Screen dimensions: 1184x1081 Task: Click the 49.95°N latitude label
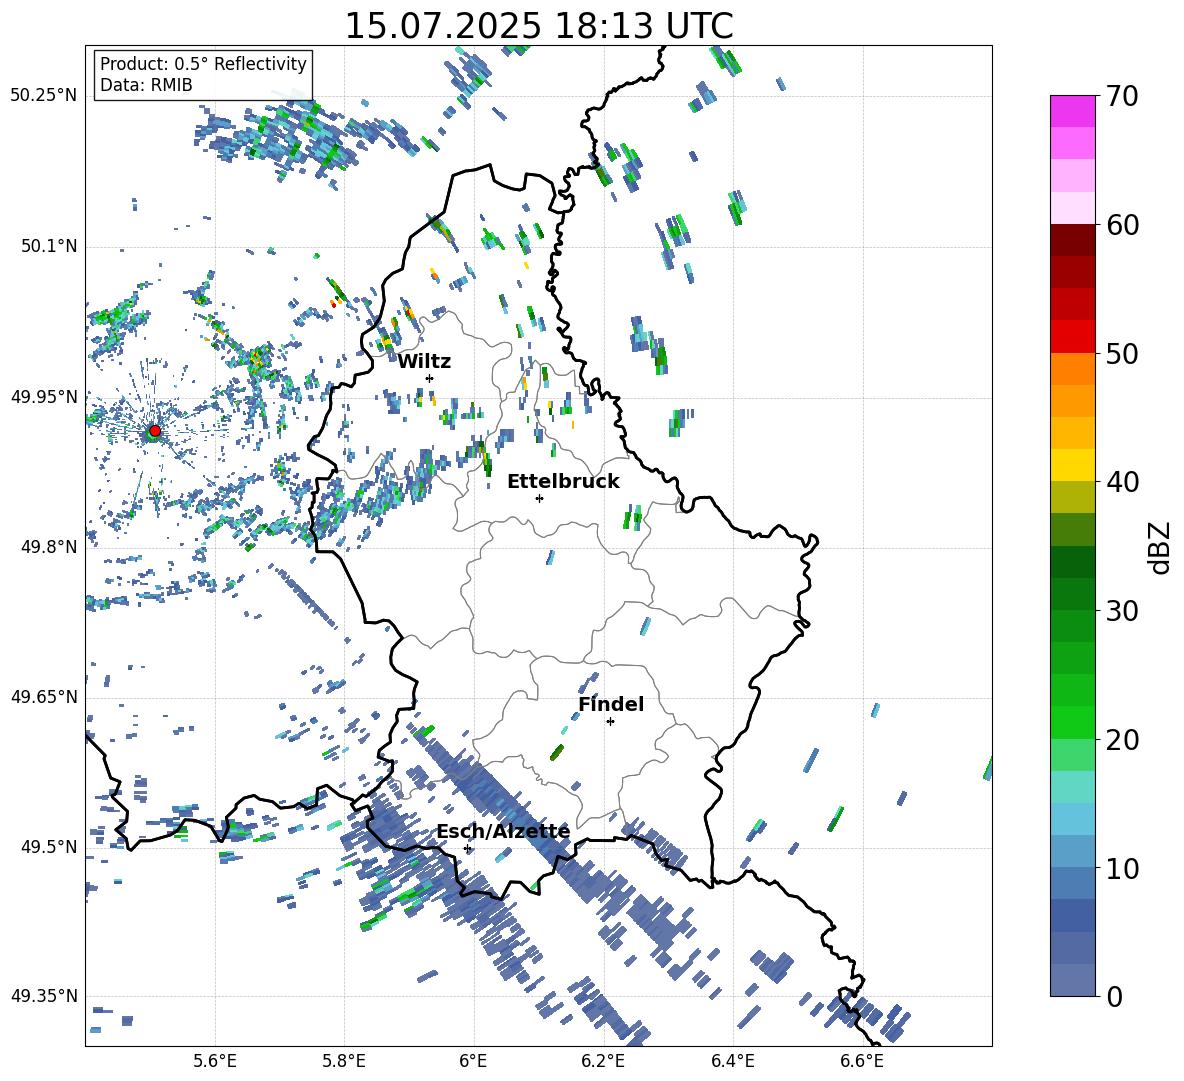click(44, 397)
